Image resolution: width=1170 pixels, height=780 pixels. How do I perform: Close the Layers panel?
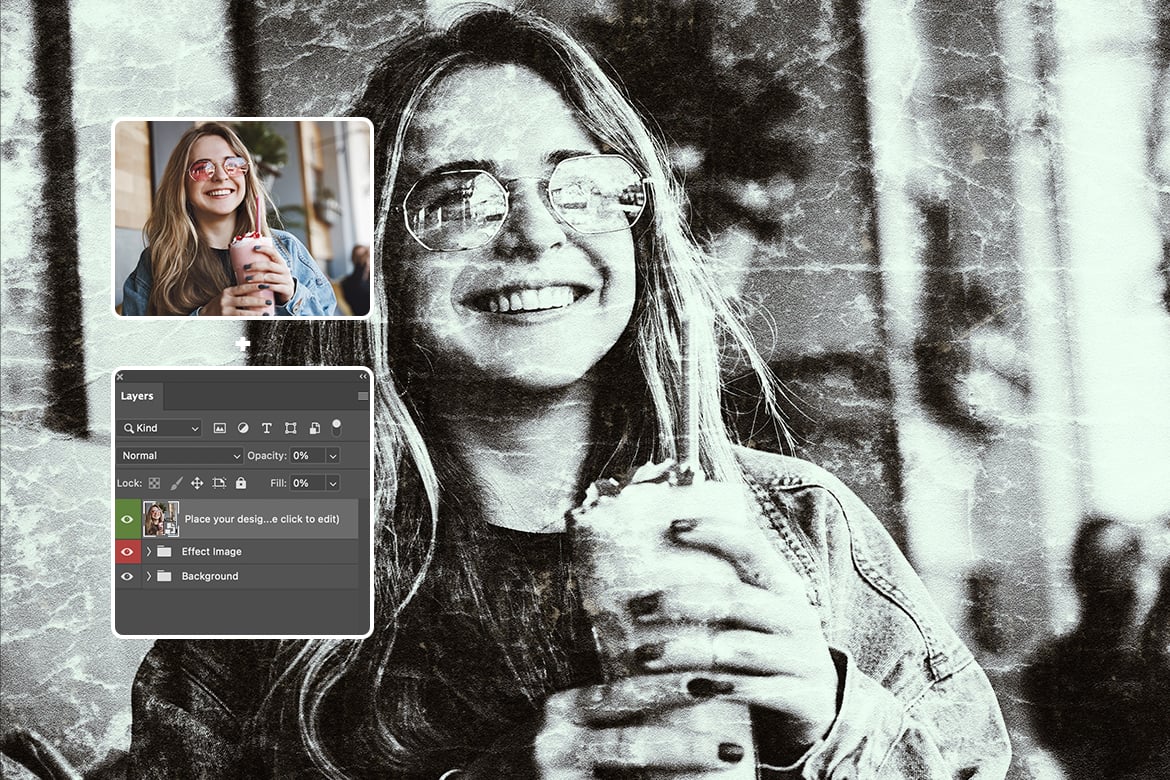coord(120,377)
